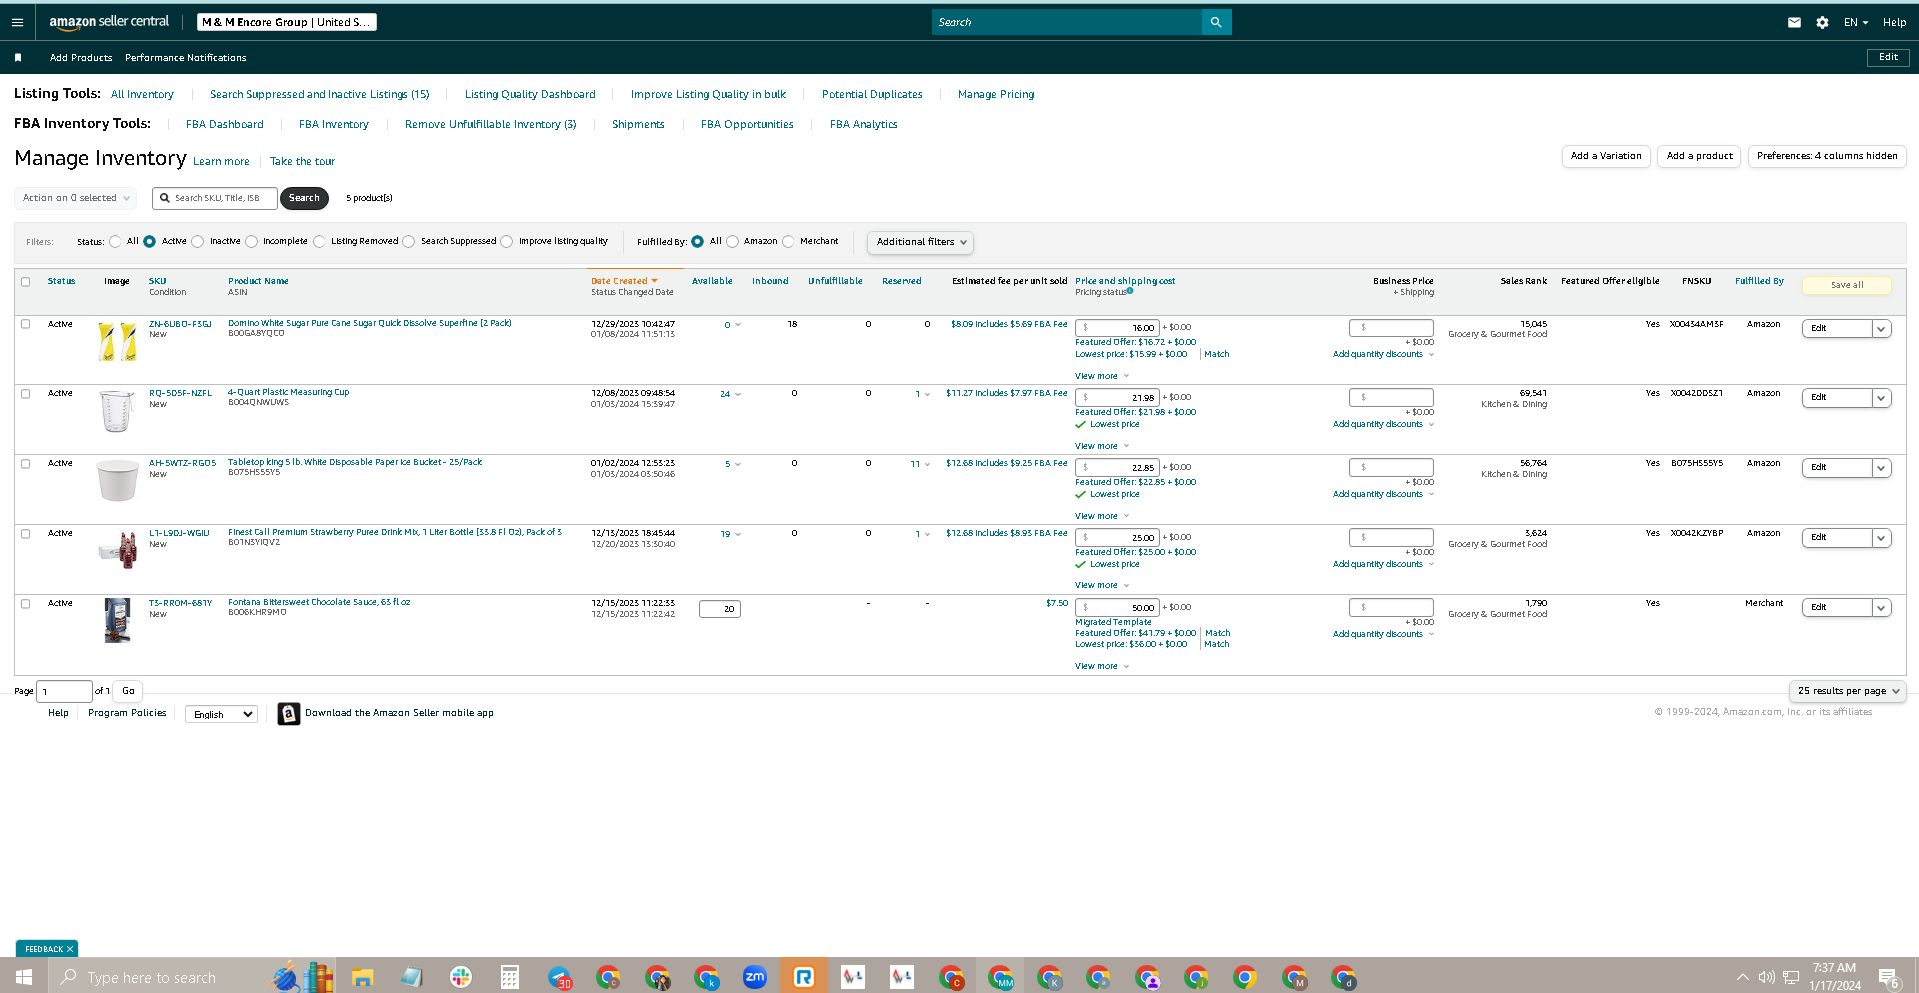
Task: Check the Domino White Sugar row checkbox
Action: 26,324
